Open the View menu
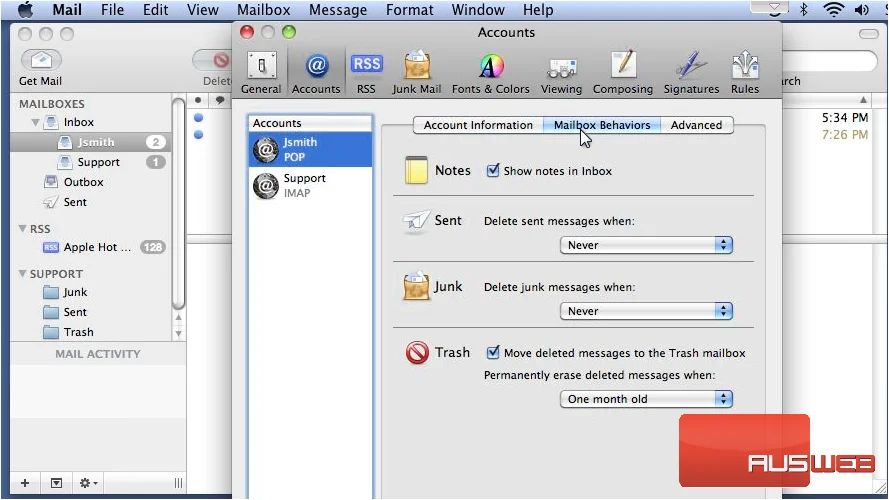 202,10
